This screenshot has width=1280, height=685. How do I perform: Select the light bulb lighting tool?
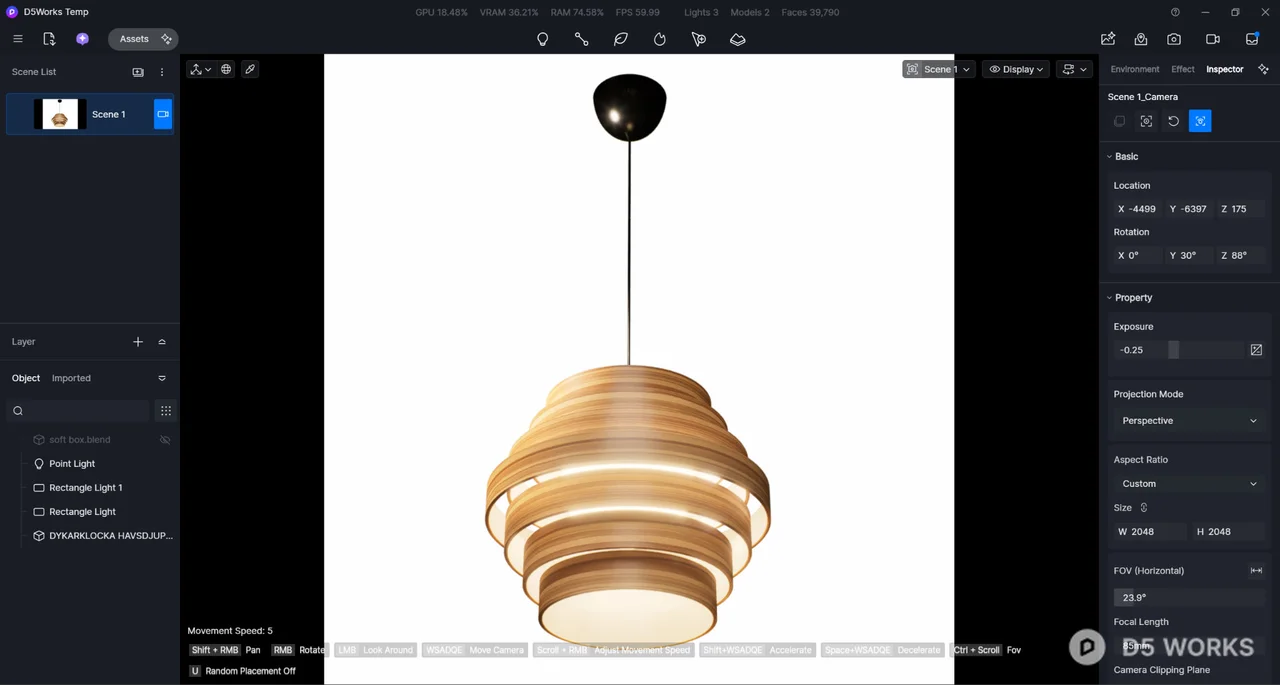point(542,39)
